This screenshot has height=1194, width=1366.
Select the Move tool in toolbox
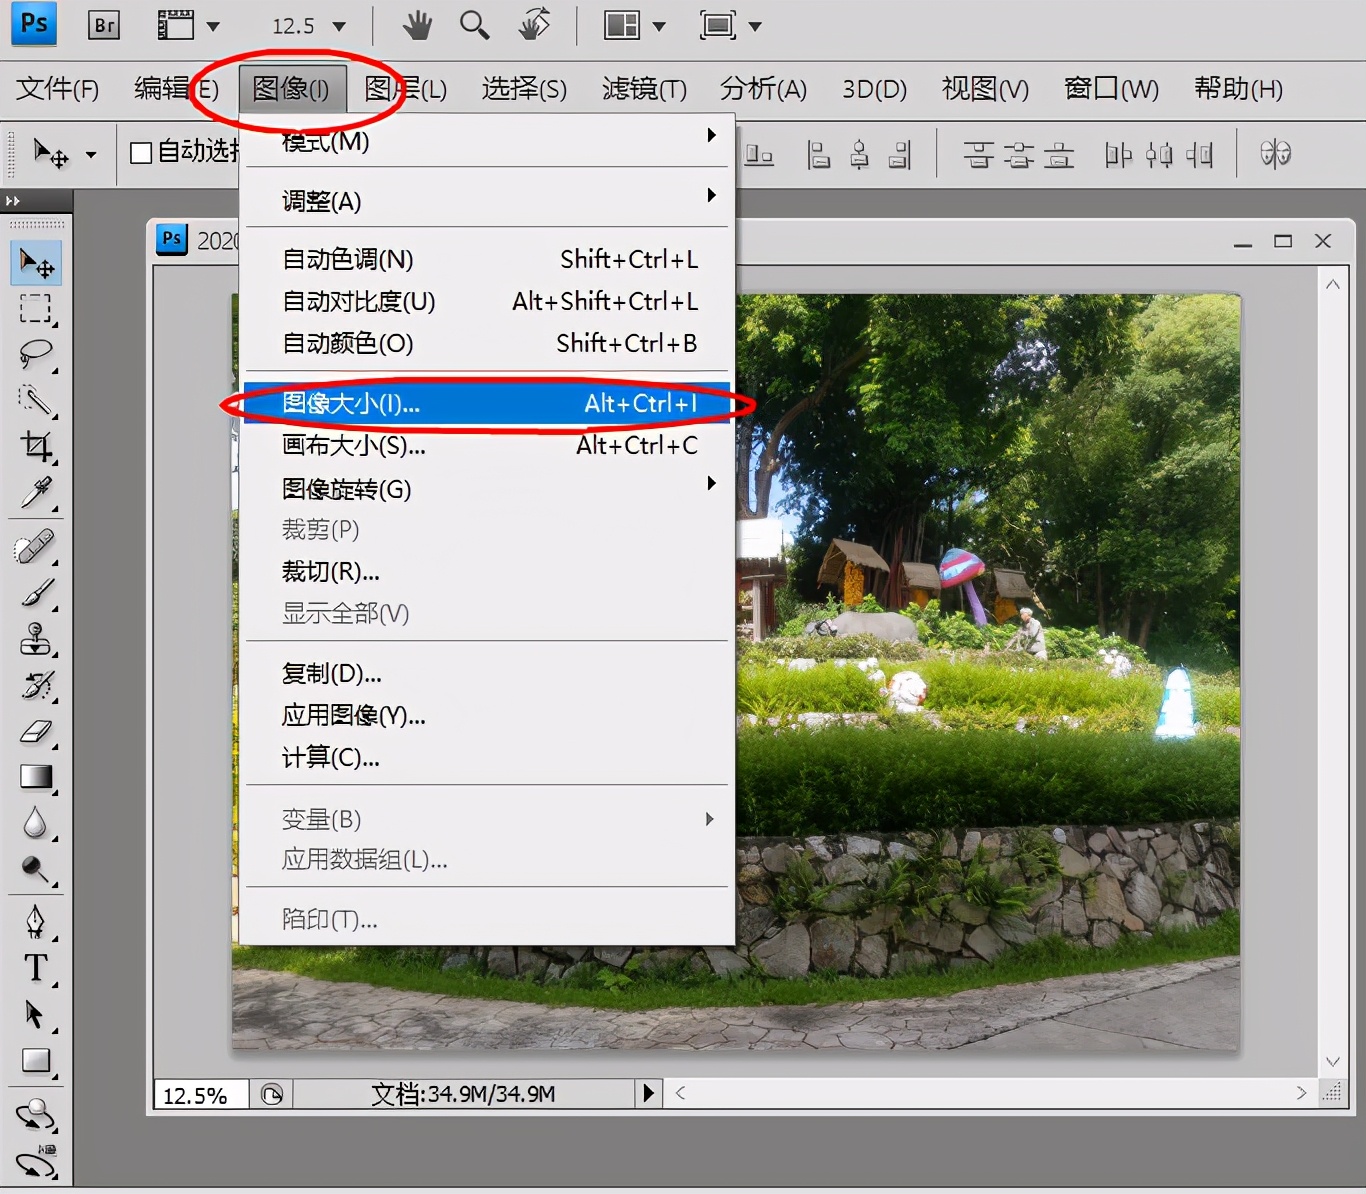tap(37, 263)
